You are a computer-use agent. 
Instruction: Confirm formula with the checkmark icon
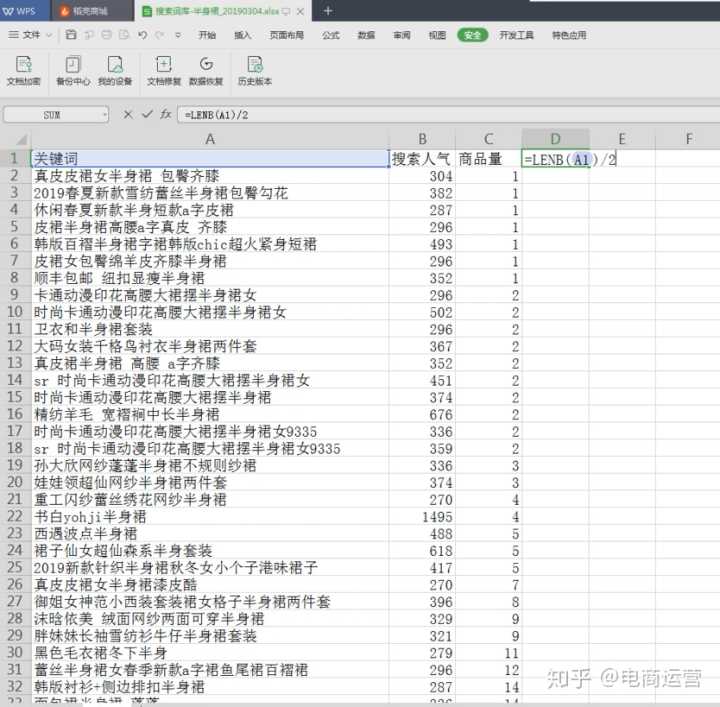tap(147, 115)
